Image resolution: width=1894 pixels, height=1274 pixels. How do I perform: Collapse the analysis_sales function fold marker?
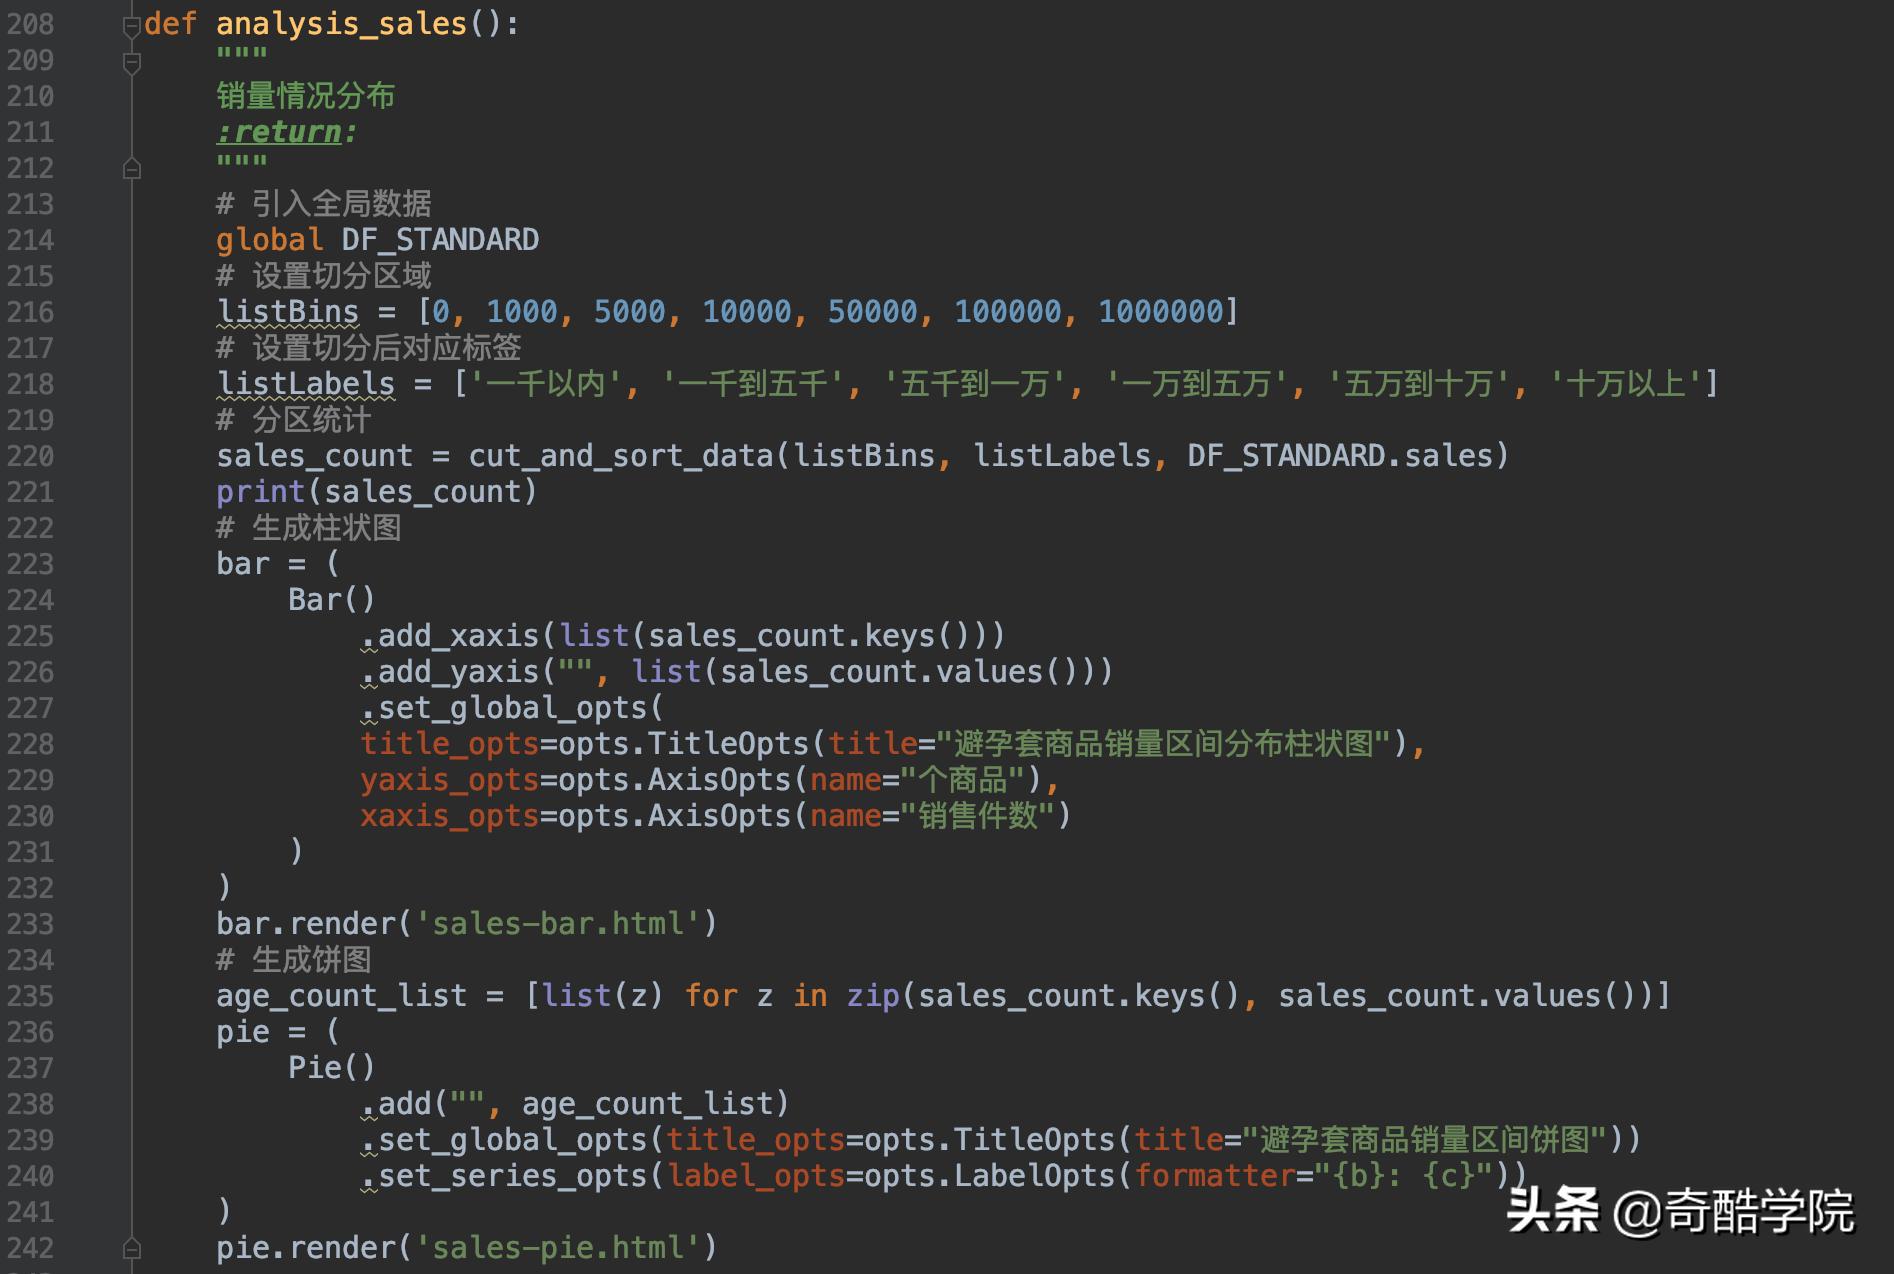(132, 25)
